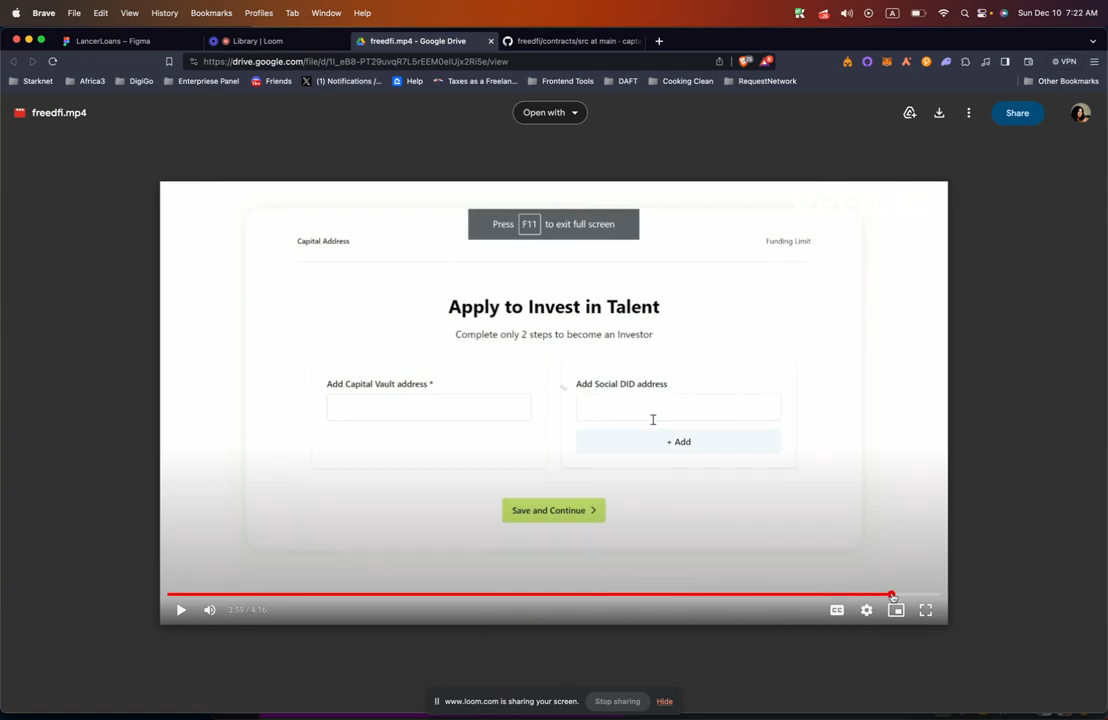
Task: Open the MetaMask fox extension
Action: point(887,61)
